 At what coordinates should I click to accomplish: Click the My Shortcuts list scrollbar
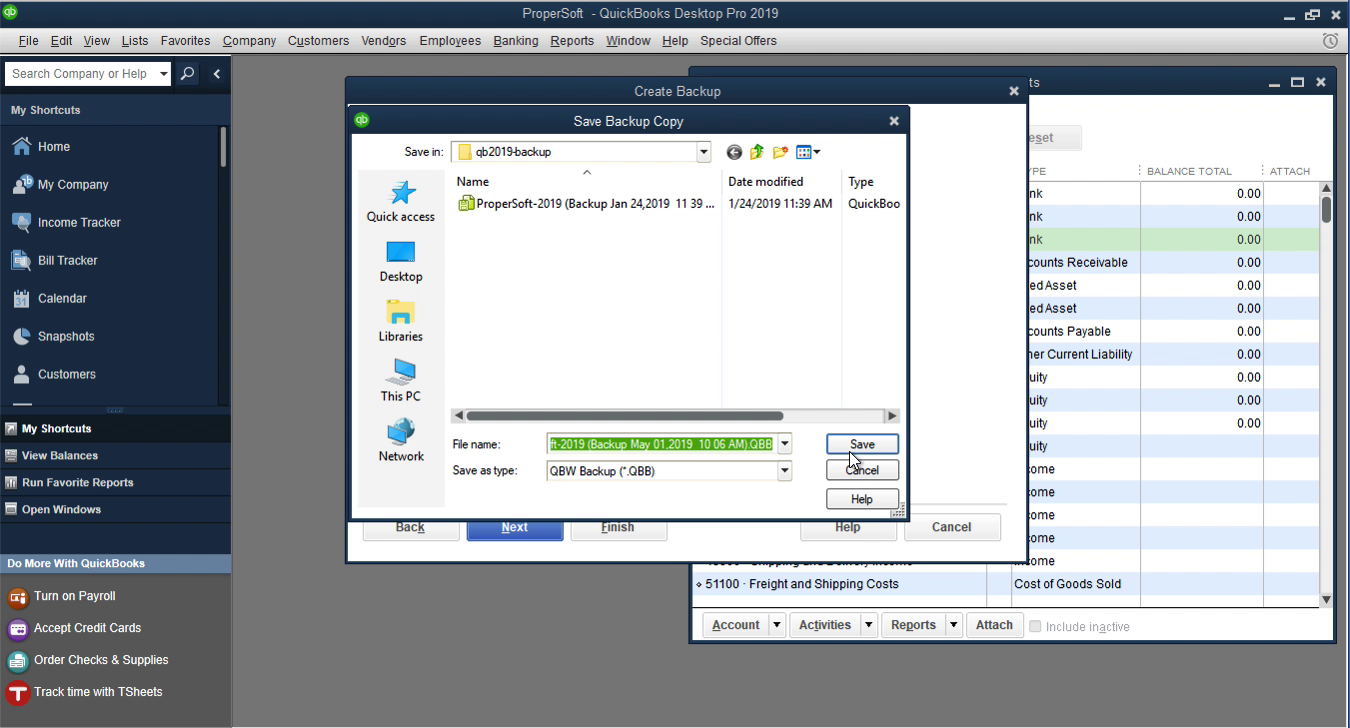pyautogui.click(x=223, y=146)
